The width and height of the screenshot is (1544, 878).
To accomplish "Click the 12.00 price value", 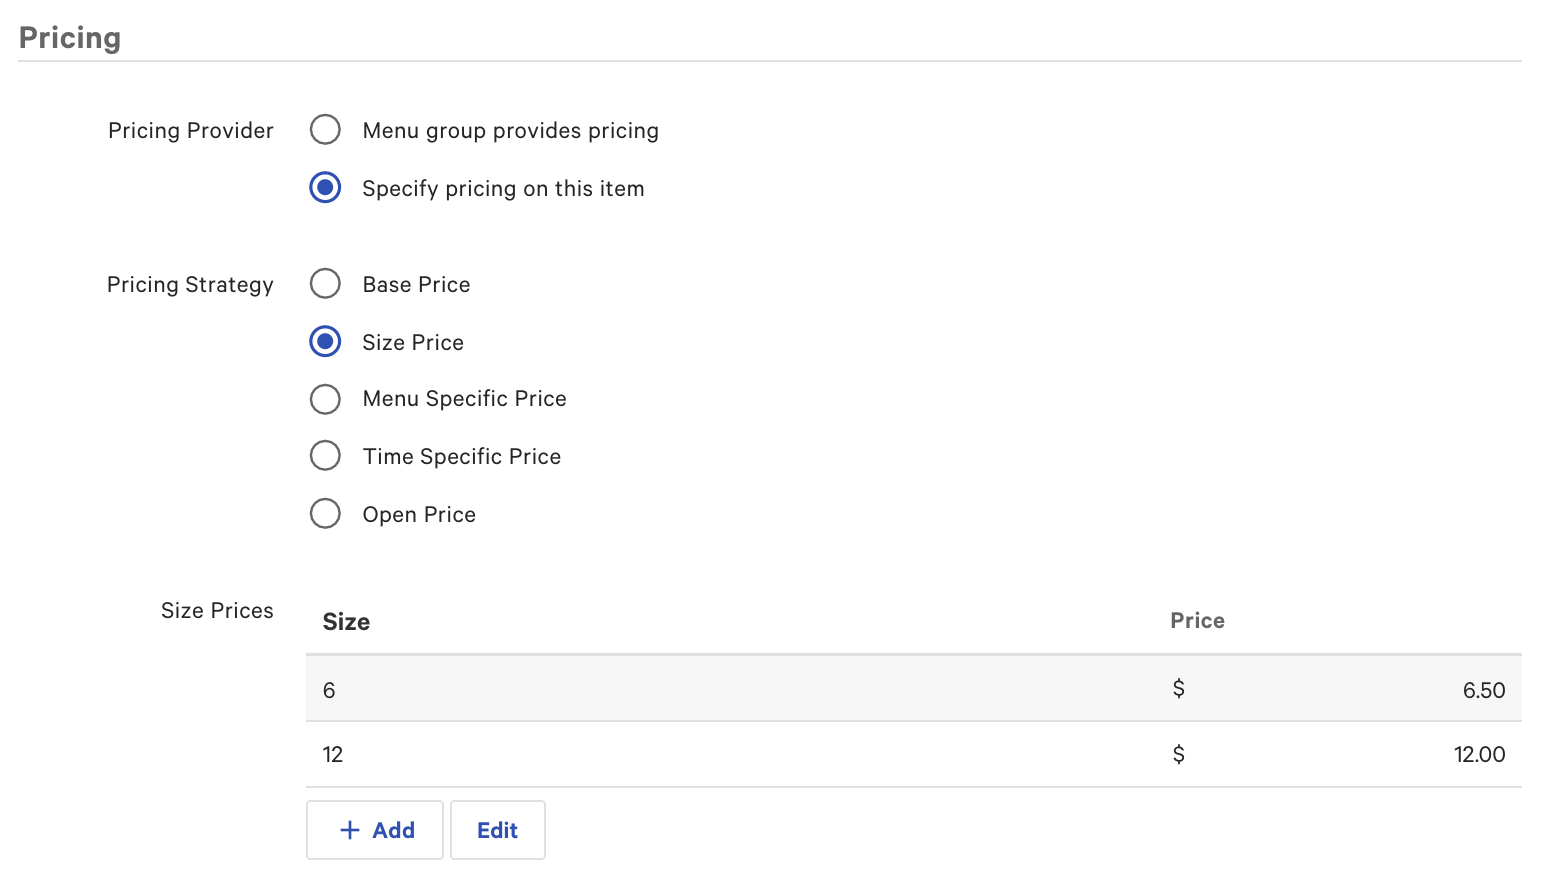I will (1480, 754).
